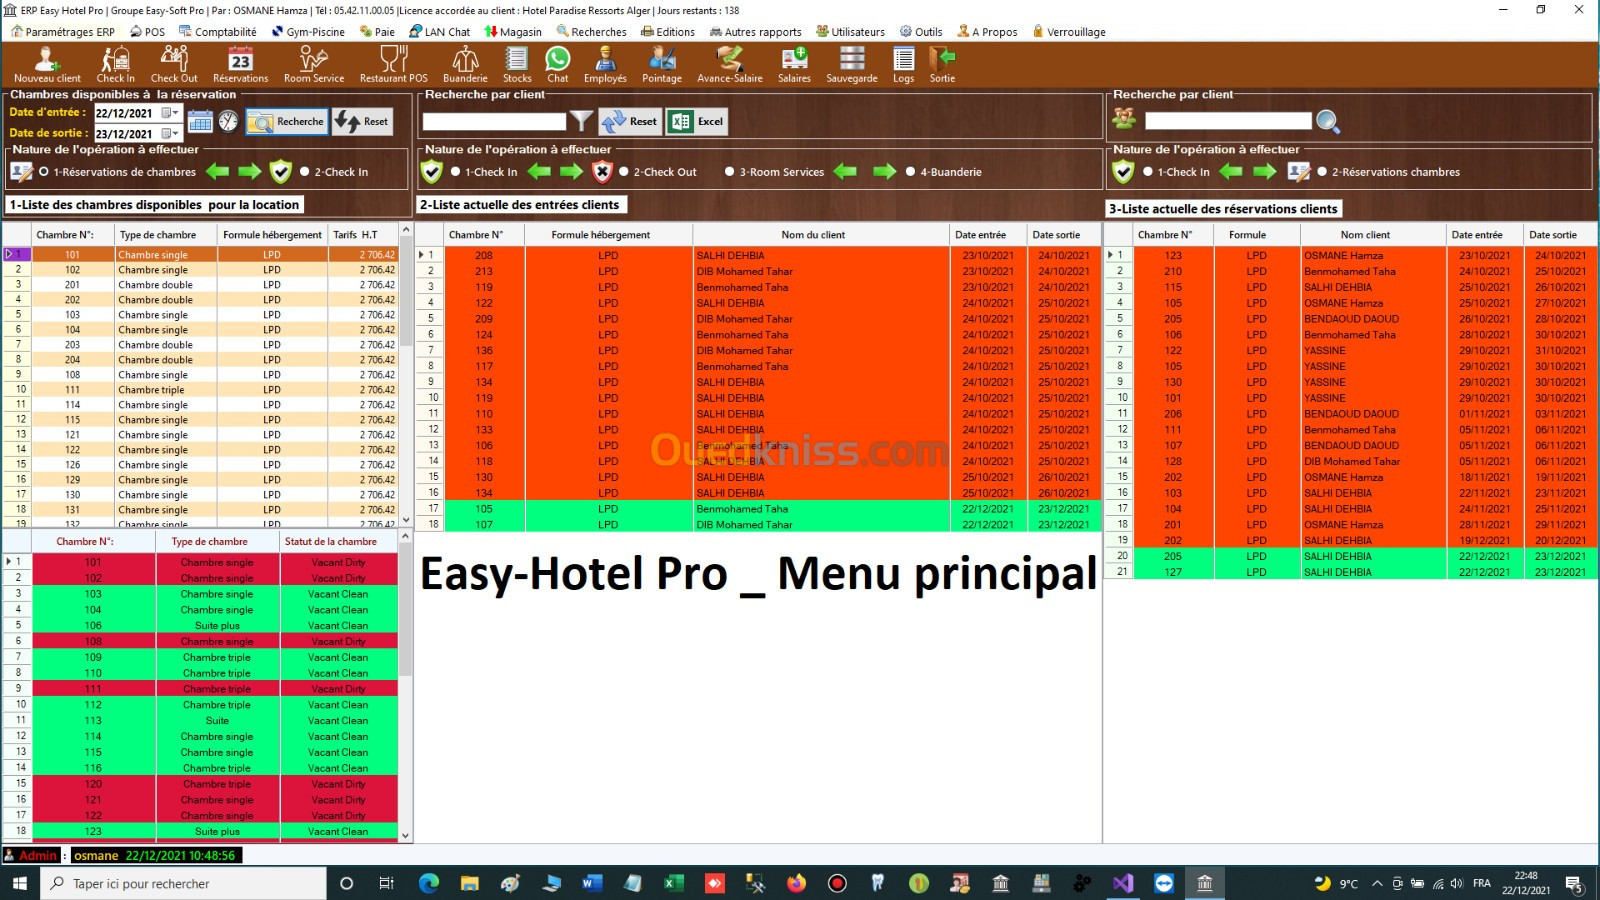Viewport: 1600px width, 900px height.
Task: Select the 1-Check In radio in the reservations panel
Action: point(1148,172)
